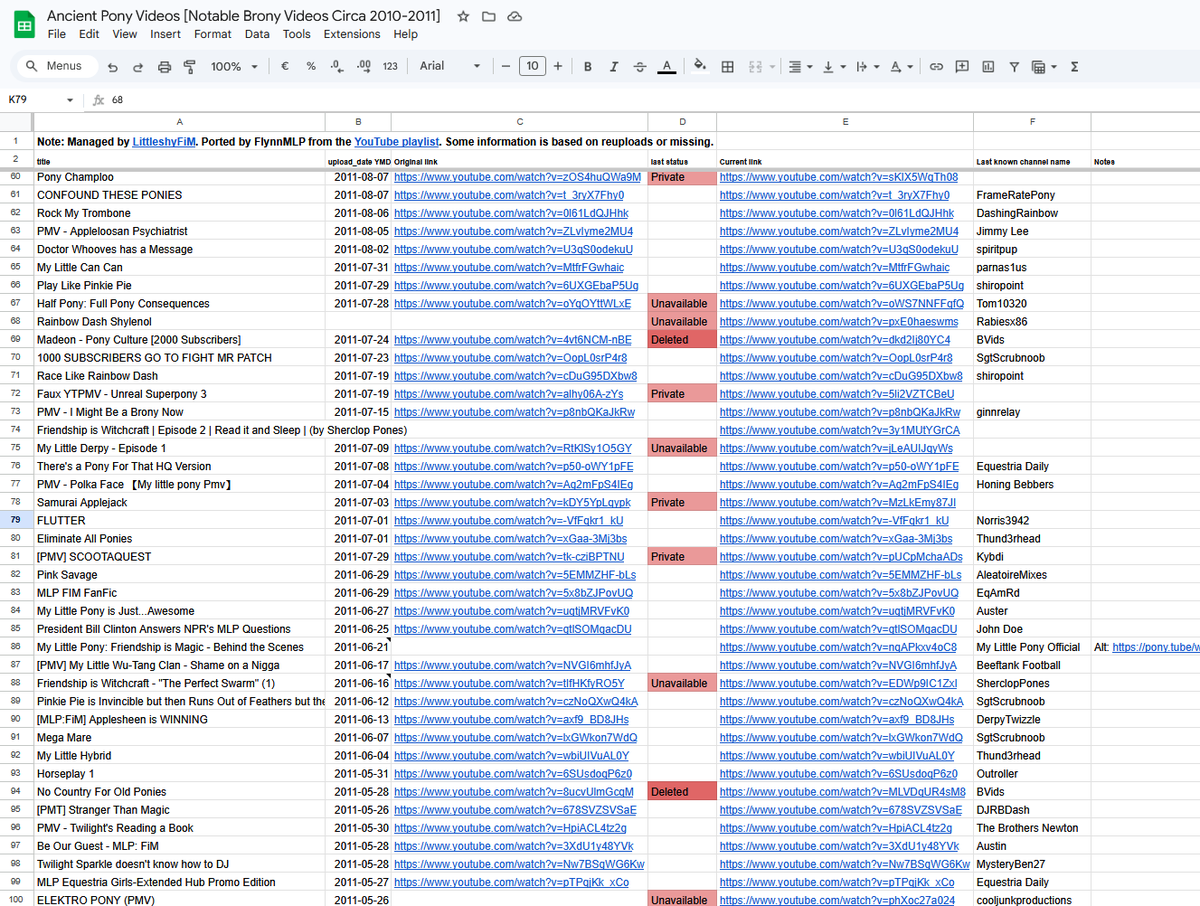This screenshot has height=906, width=1200.
Task: Select the channel cell 'Equestria Daily' in row 76
Action: pyautogui.click(x=1032, y=467)
